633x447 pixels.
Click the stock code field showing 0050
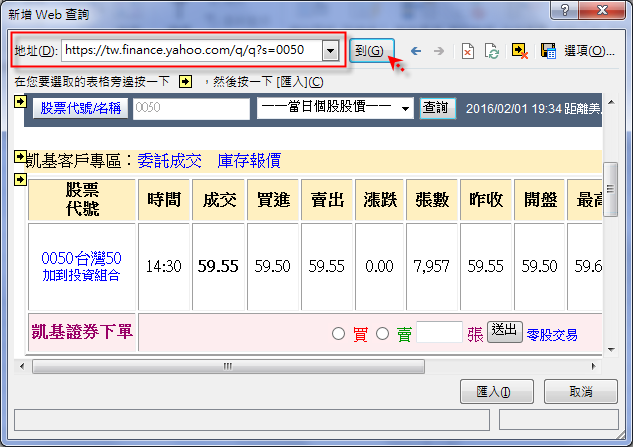click(x=191, y=108)
